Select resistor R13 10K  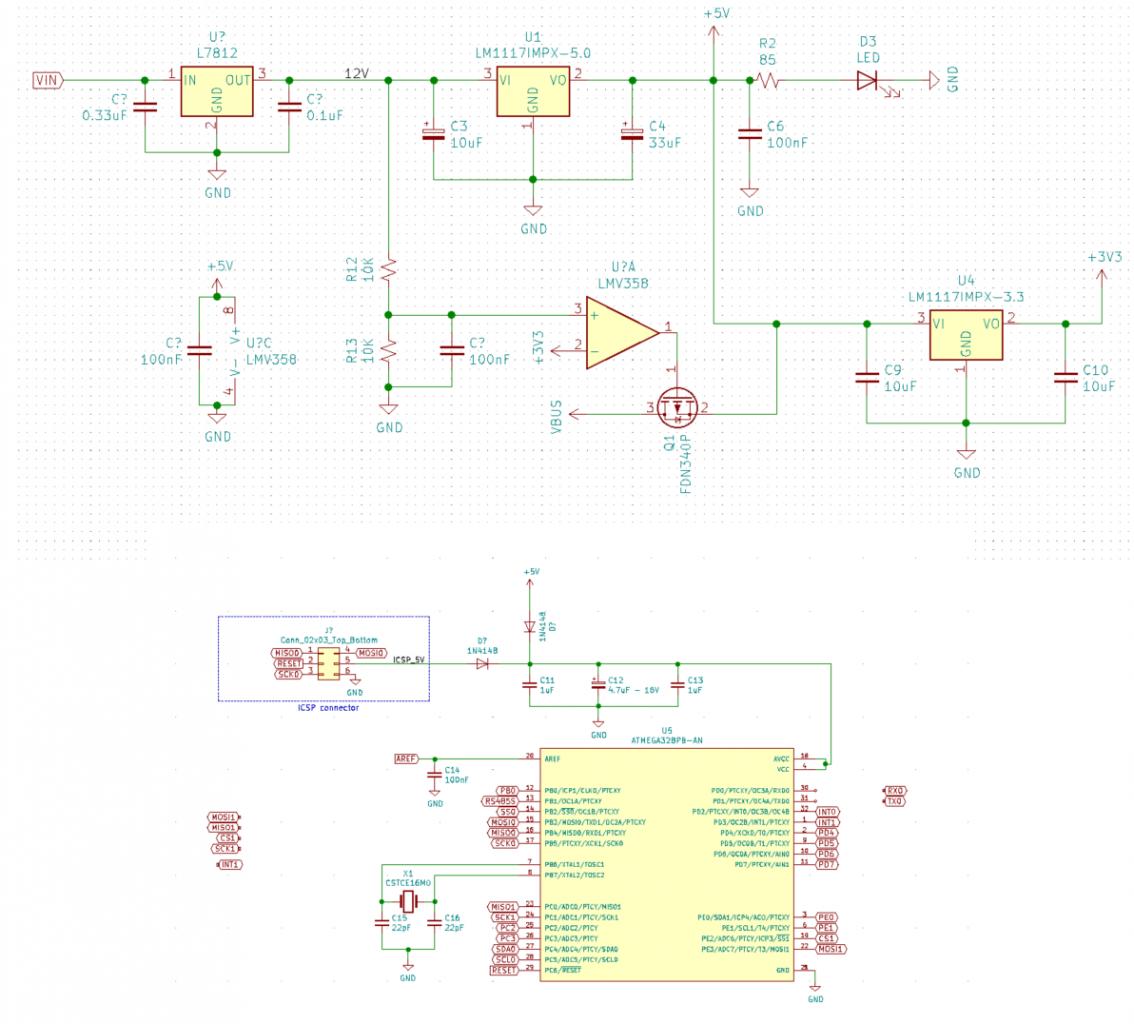(x=388, y=351)
